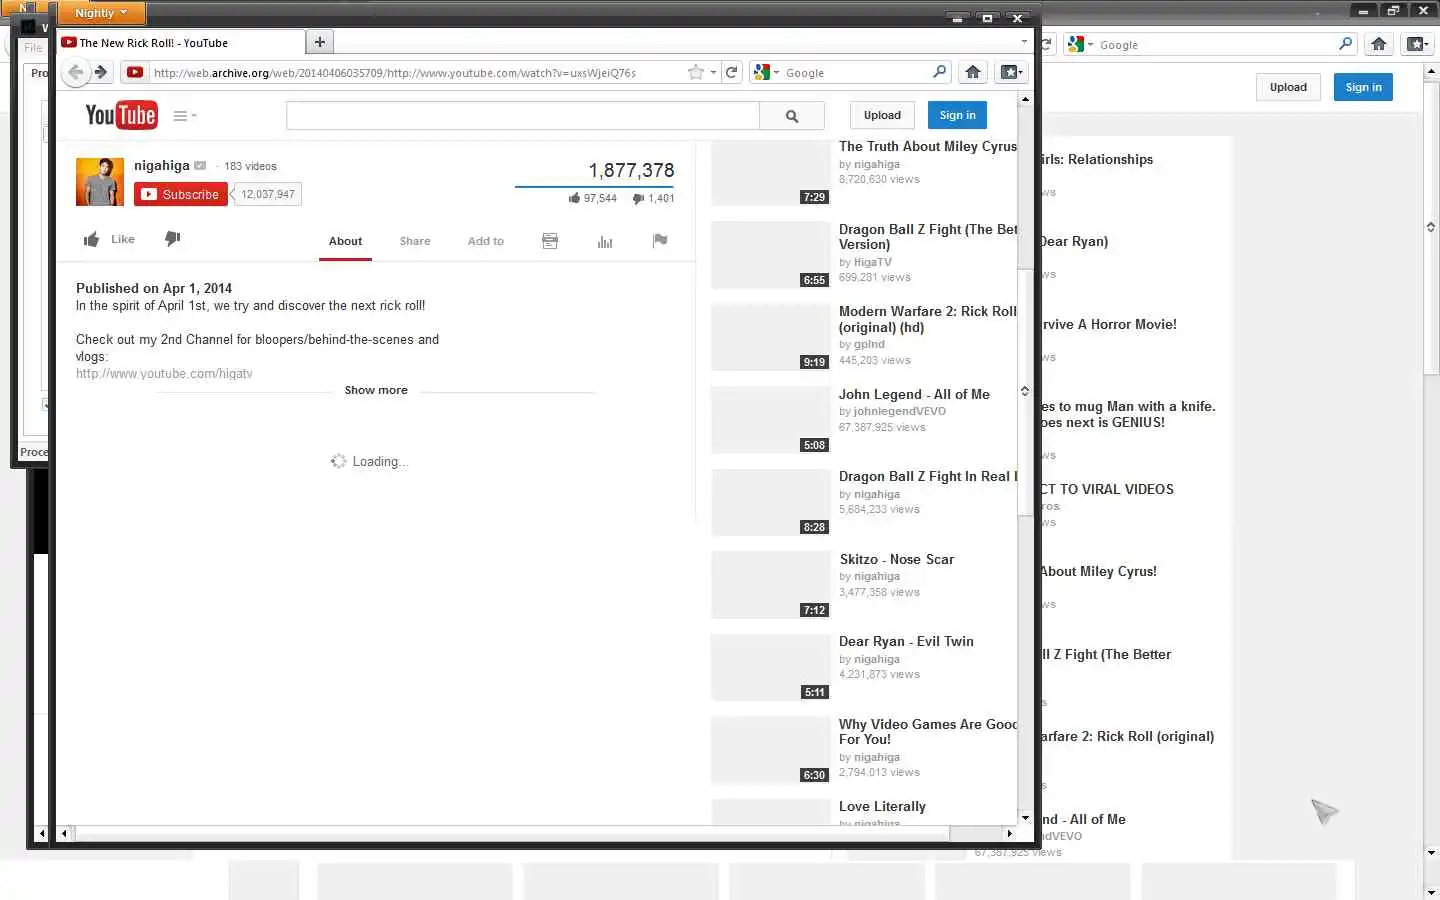Click the verified badge beside nigahiga
Image resolution: width=1440 pixels, height=900 pixels.
point(200,166)
